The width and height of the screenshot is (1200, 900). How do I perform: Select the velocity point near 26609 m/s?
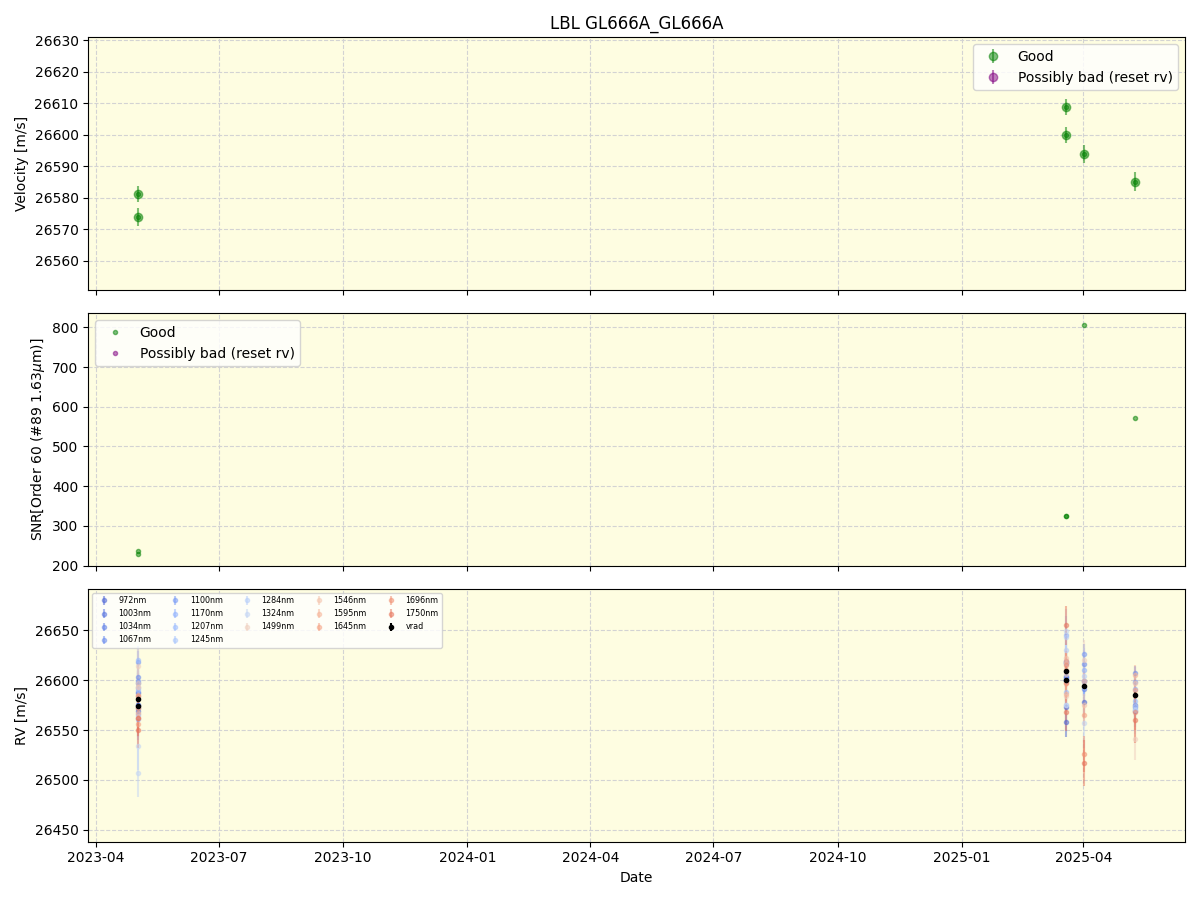[x=1066, y=107]
